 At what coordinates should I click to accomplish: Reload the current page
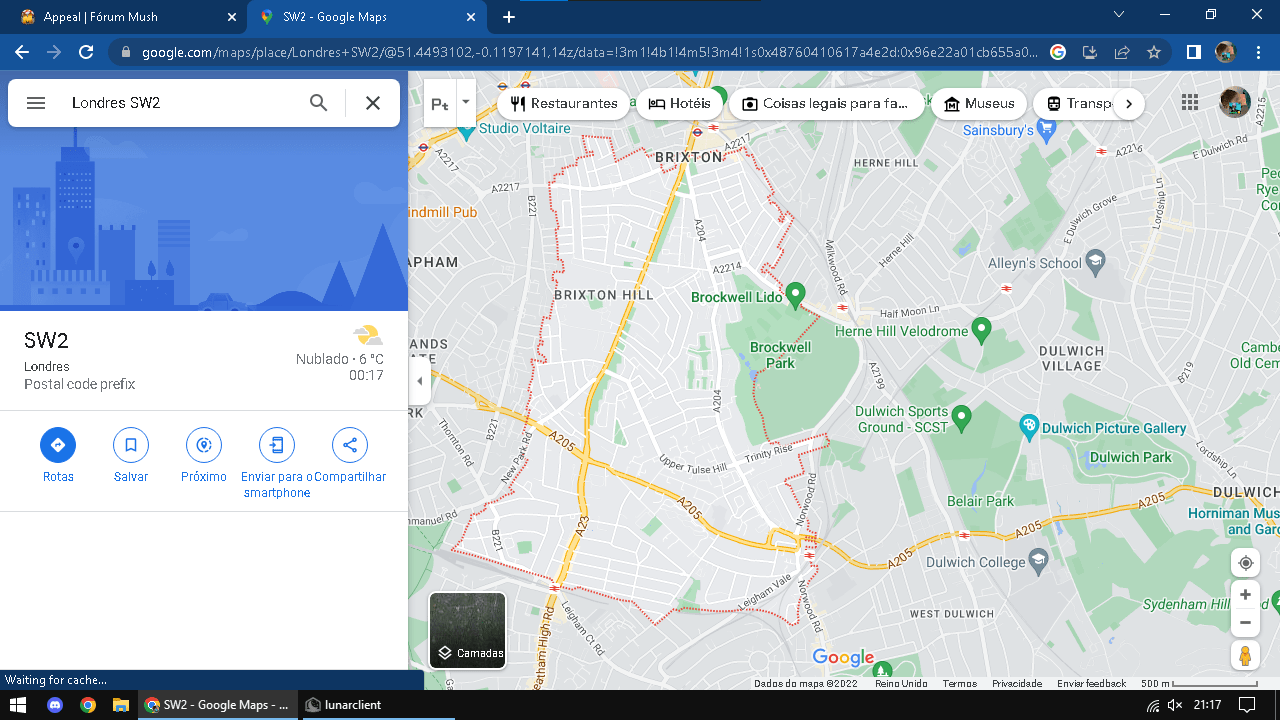tap(86, 52)
